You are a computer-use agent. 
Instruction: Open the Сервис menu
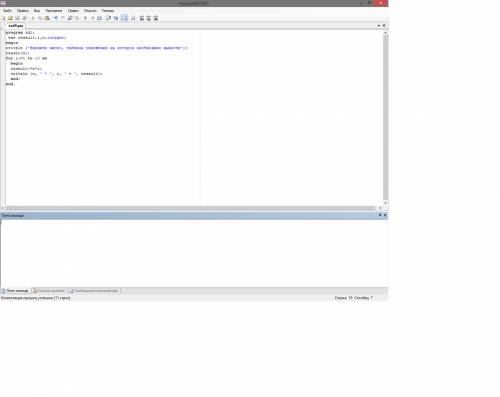(x=73, y=11)
